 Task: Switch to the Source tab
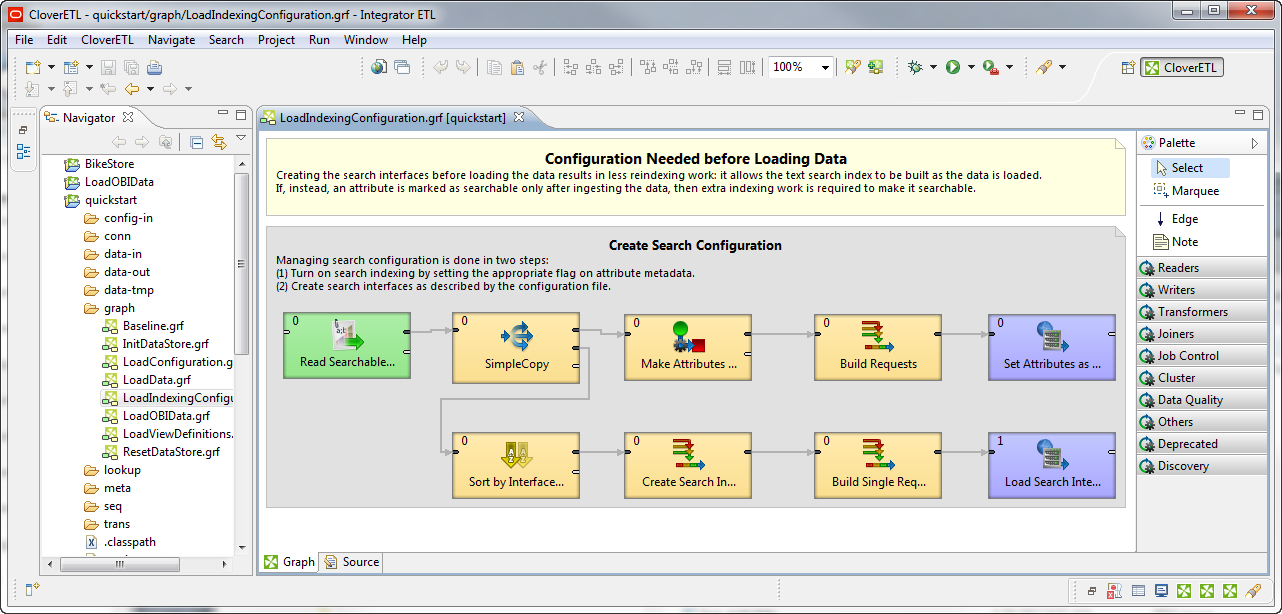tap(350, 562)
